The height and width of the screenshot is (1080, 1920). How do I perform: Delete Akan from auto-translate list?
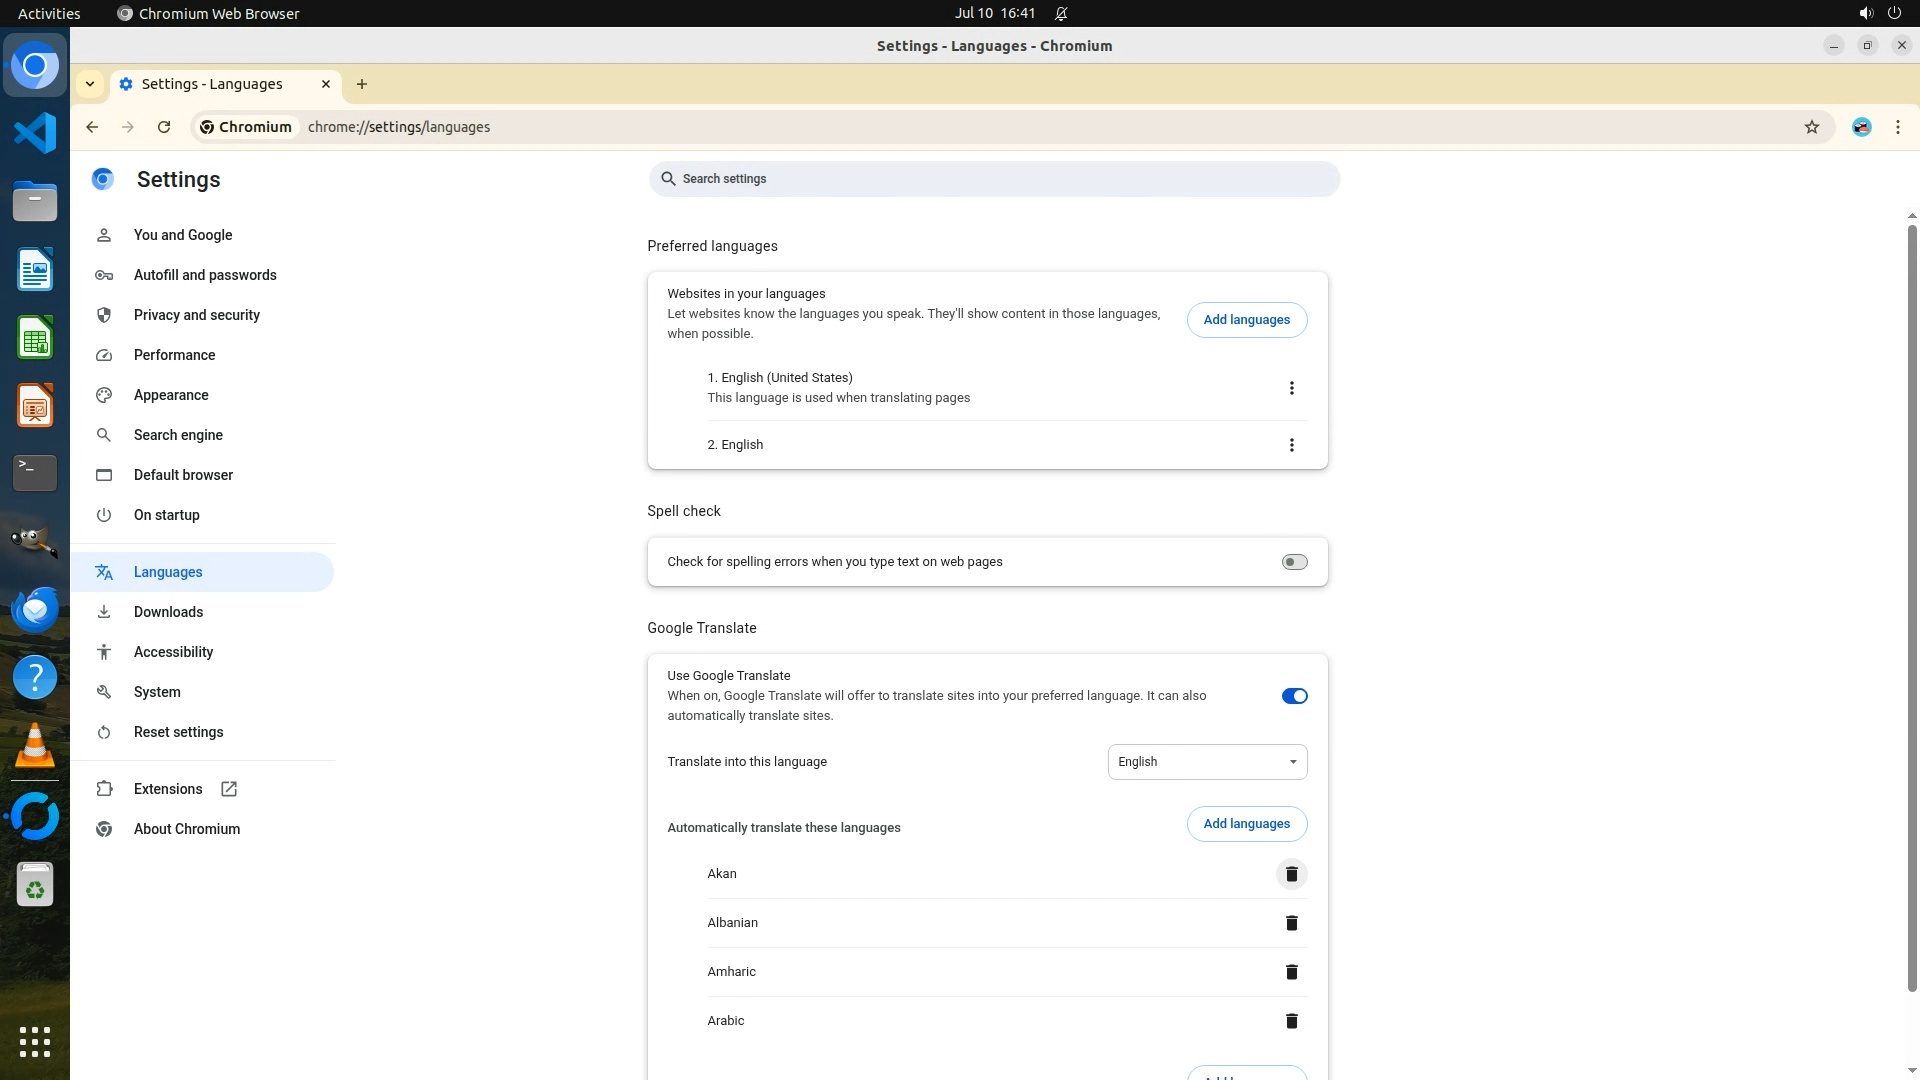click(1291, 874)
